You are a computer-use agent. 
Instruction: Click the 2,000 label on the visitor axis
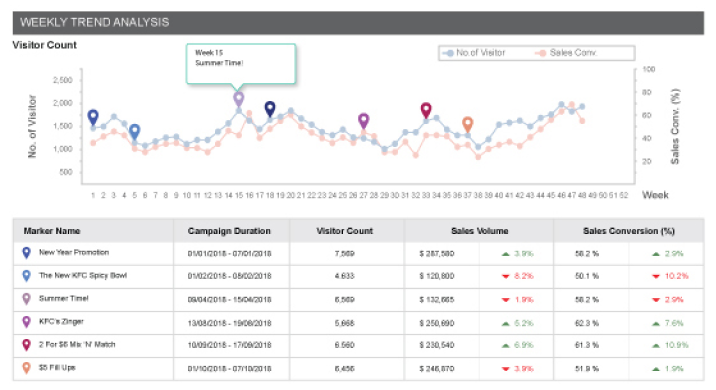pos(63,103)
